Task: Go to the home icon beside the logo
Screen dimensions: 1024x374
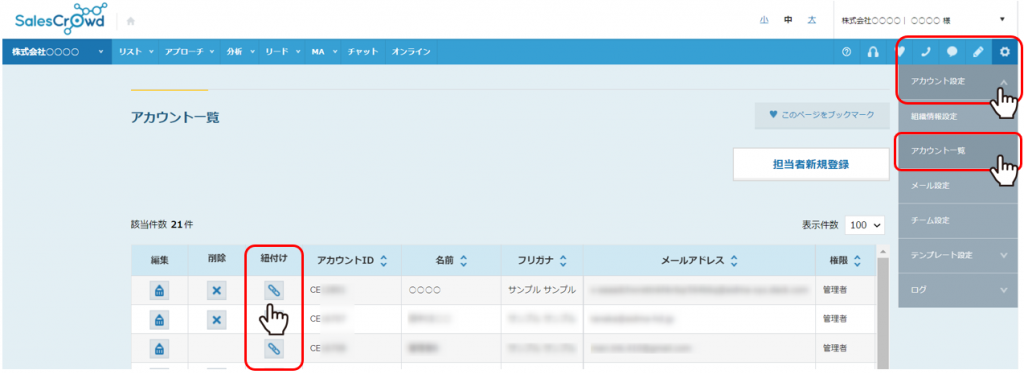Action: (x=131, y=21)
